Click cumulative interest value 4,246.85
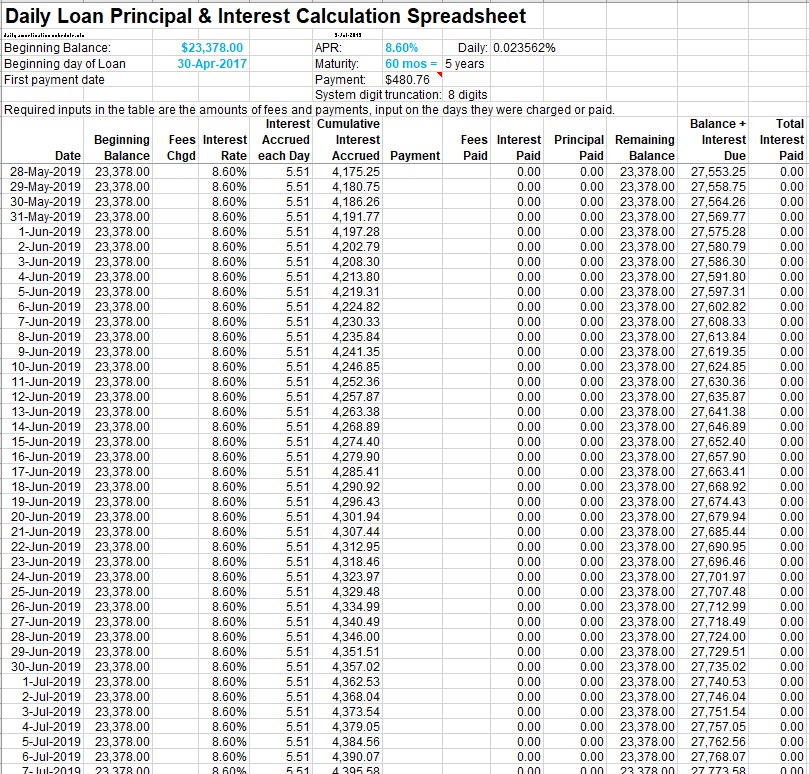The image size is (809, 774). [356, 366]
